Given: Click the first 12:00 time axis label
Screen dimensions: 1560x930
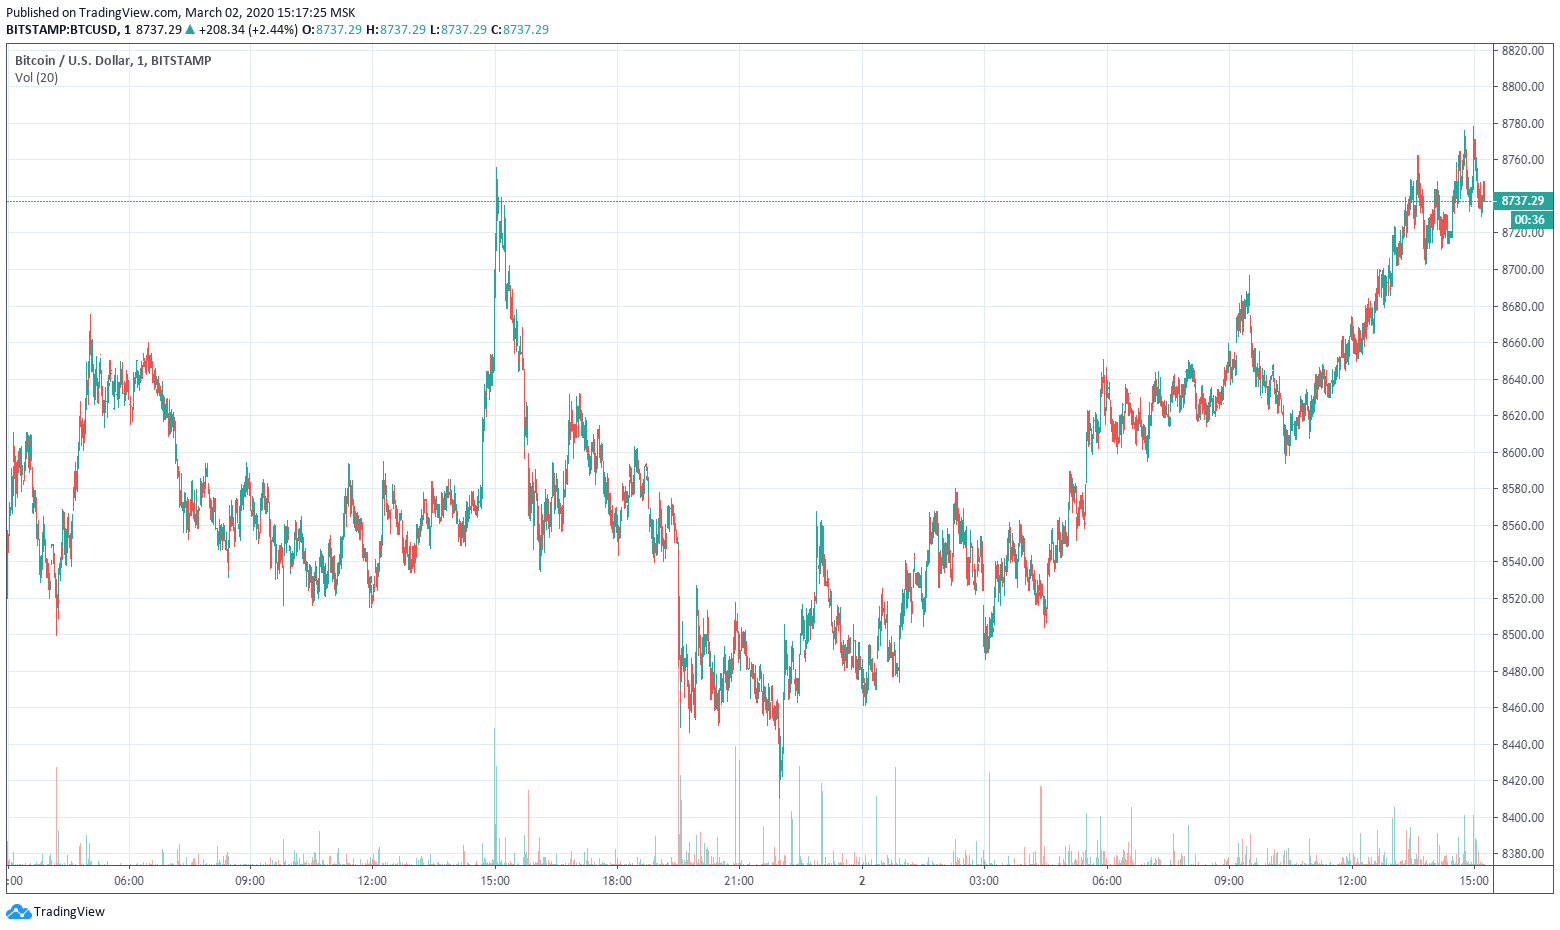Looking at the screenshot, I should pyautogui.click(x=372, y=881).
